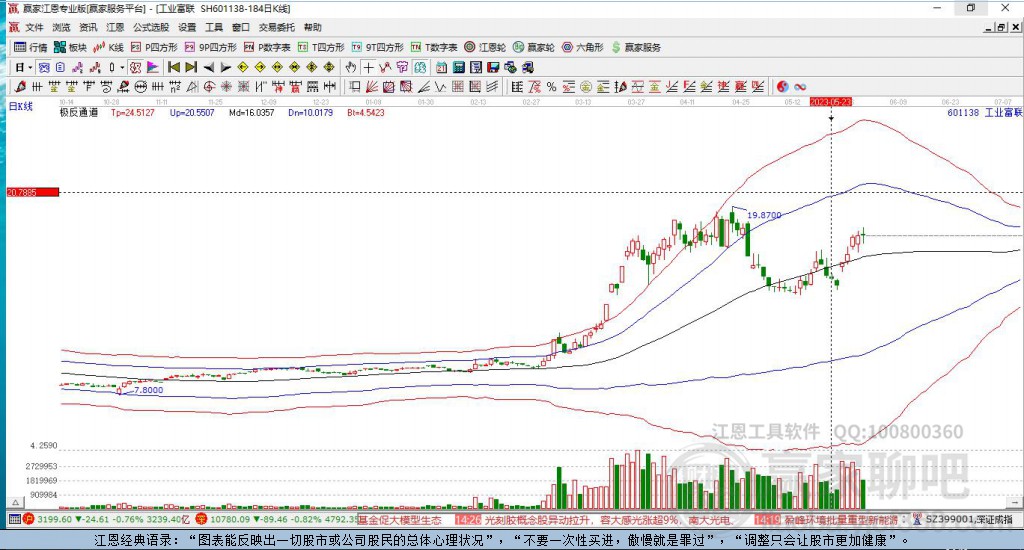Open the T数字表 tool
This screenshot has width=1024, height=550.
pyautogui.click(x=434, y=47)
